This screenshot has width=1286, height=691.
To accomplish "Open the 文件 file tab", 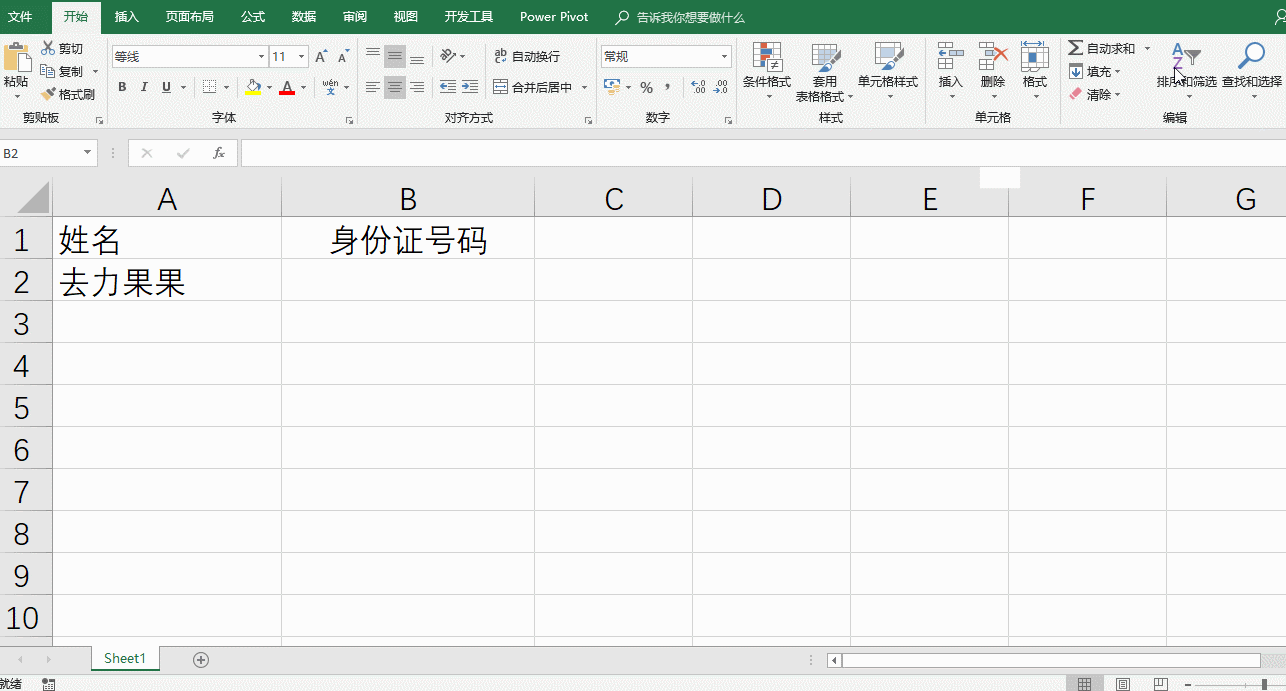I will point(21,17).
